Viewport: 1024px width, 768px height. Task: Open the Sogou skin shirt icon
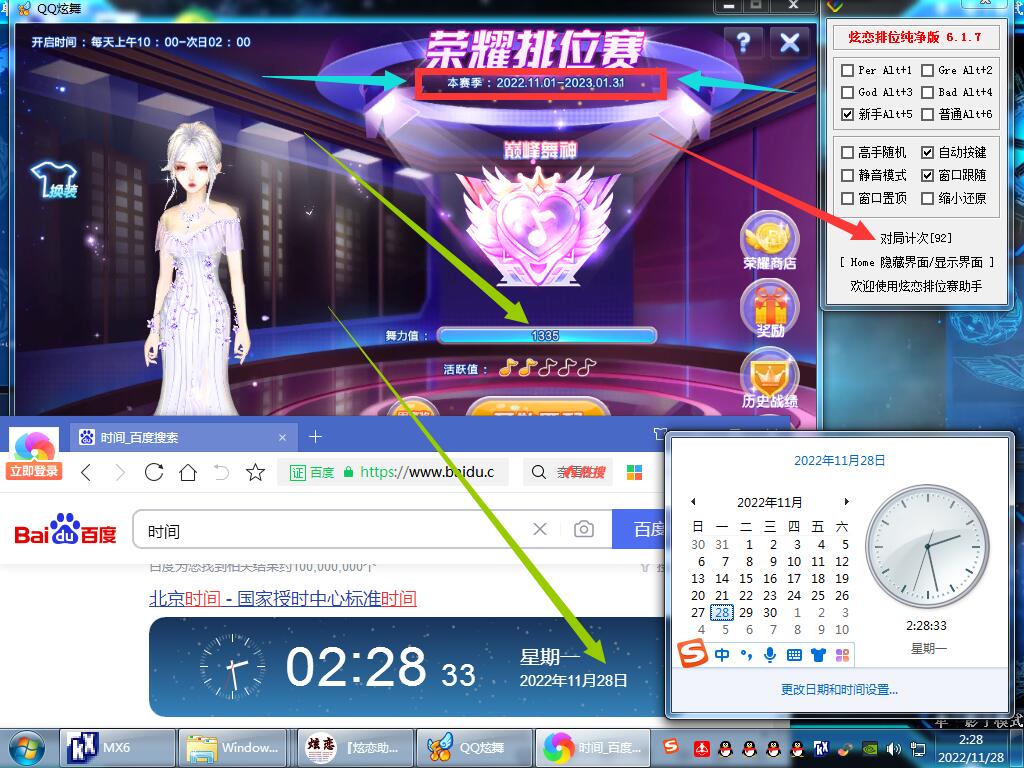coord(818,654)
